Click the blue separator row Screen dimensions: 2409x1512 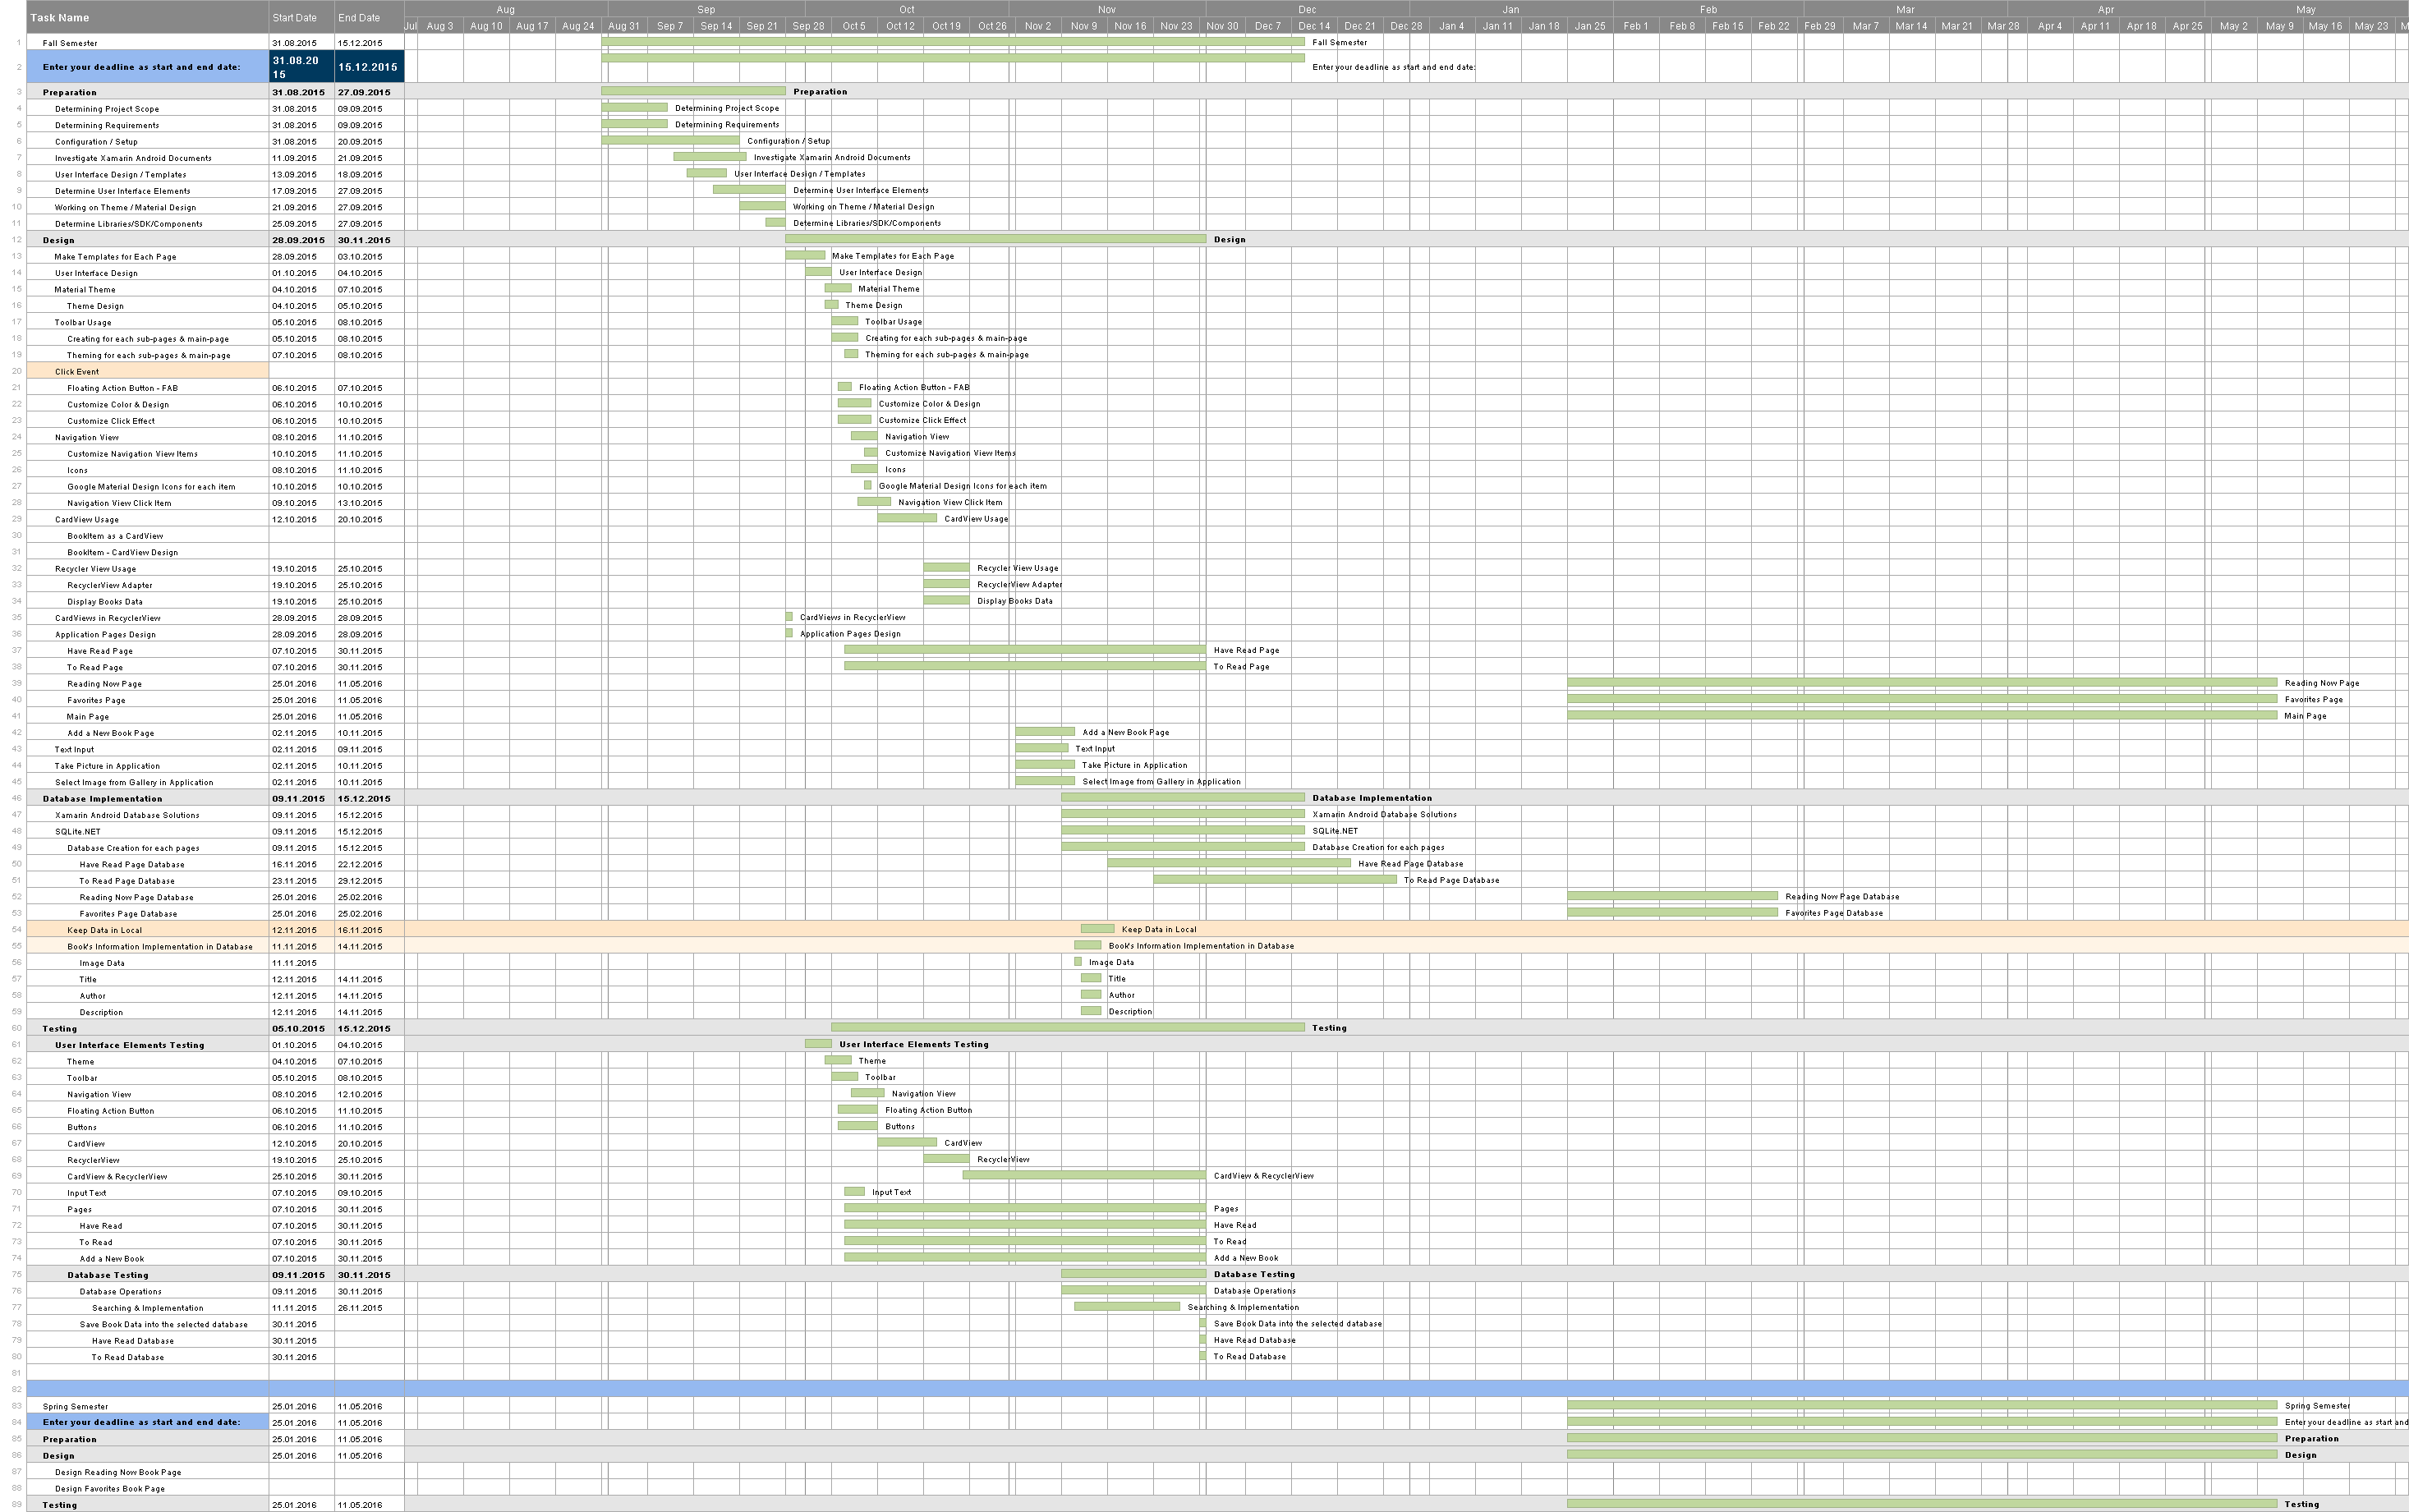pyautogui.click(x=1200, y=1389)
